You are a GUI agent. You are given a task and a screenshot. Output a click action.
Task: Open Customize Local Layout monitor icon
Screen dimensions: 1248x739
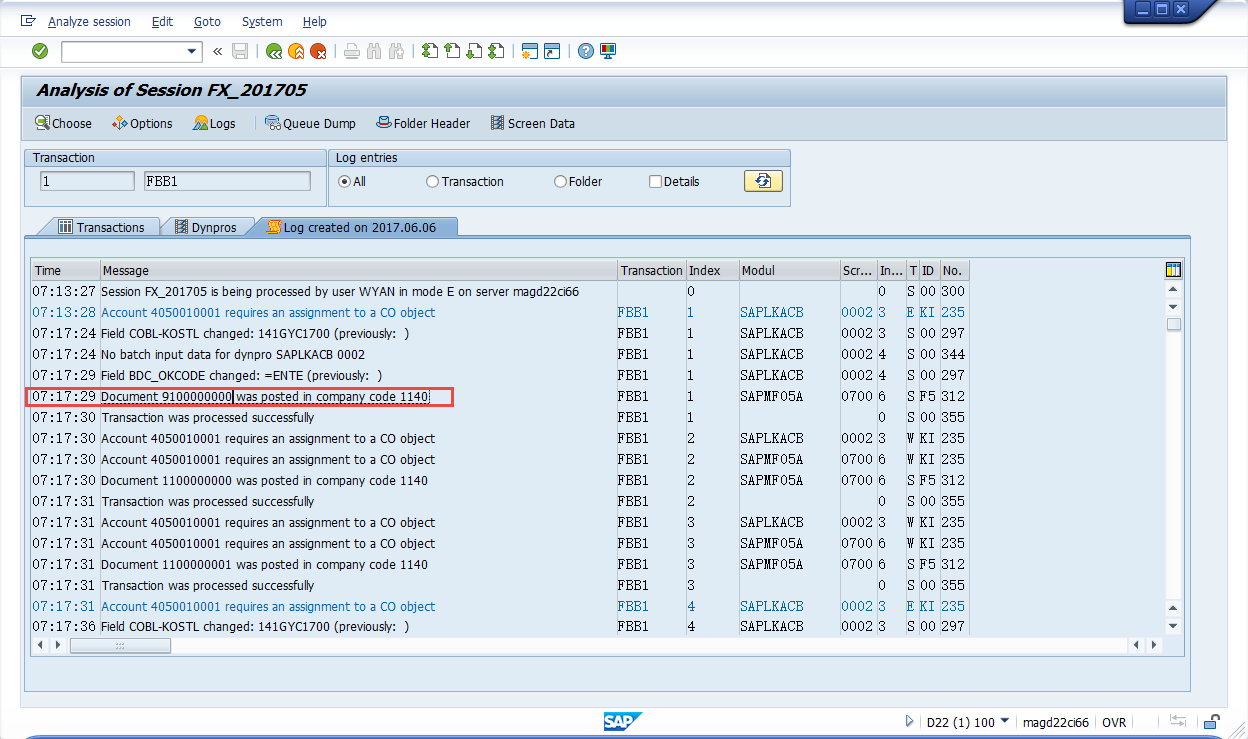coord(608,51)
